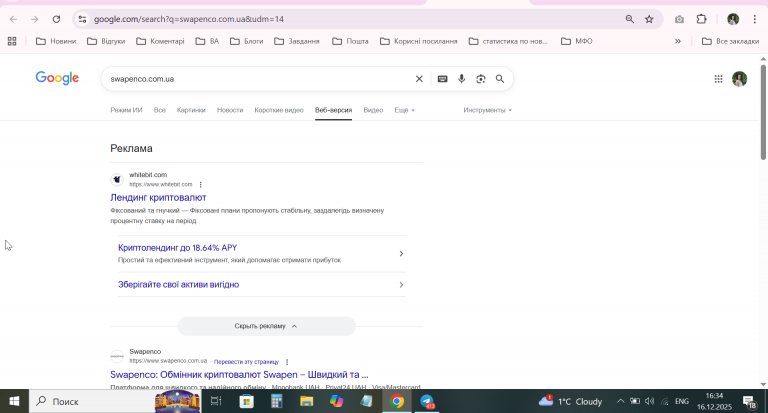Submit search with the magnifier icon

pos(500,79)
